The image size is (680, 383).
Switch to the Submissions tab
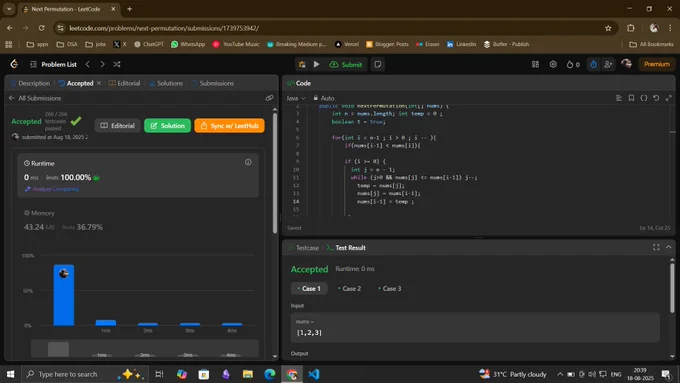click(x=212, y=83)
